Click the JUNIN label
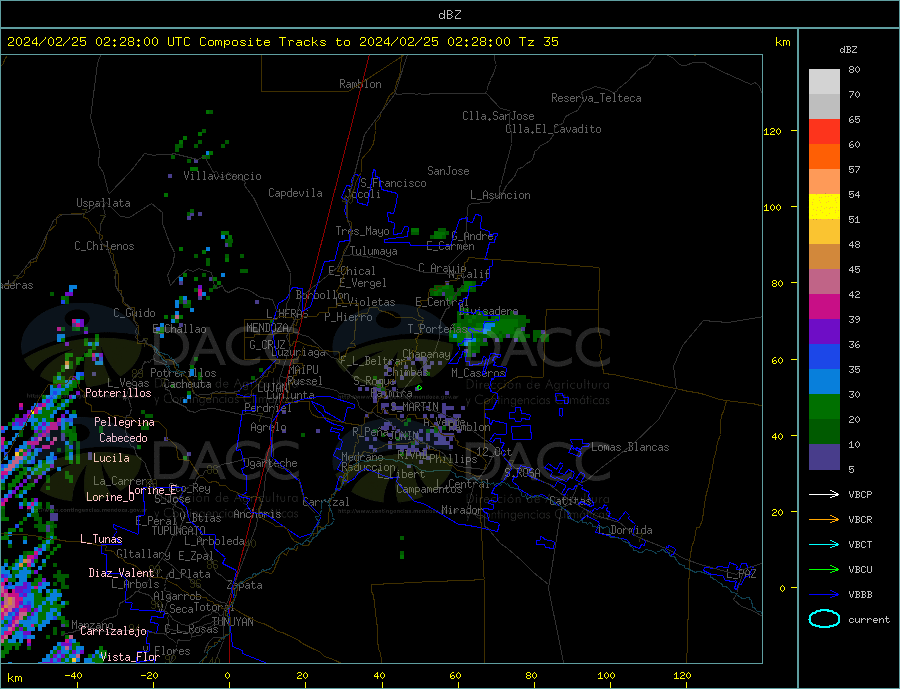Screen dimensions: 900x689 [404, 436]
